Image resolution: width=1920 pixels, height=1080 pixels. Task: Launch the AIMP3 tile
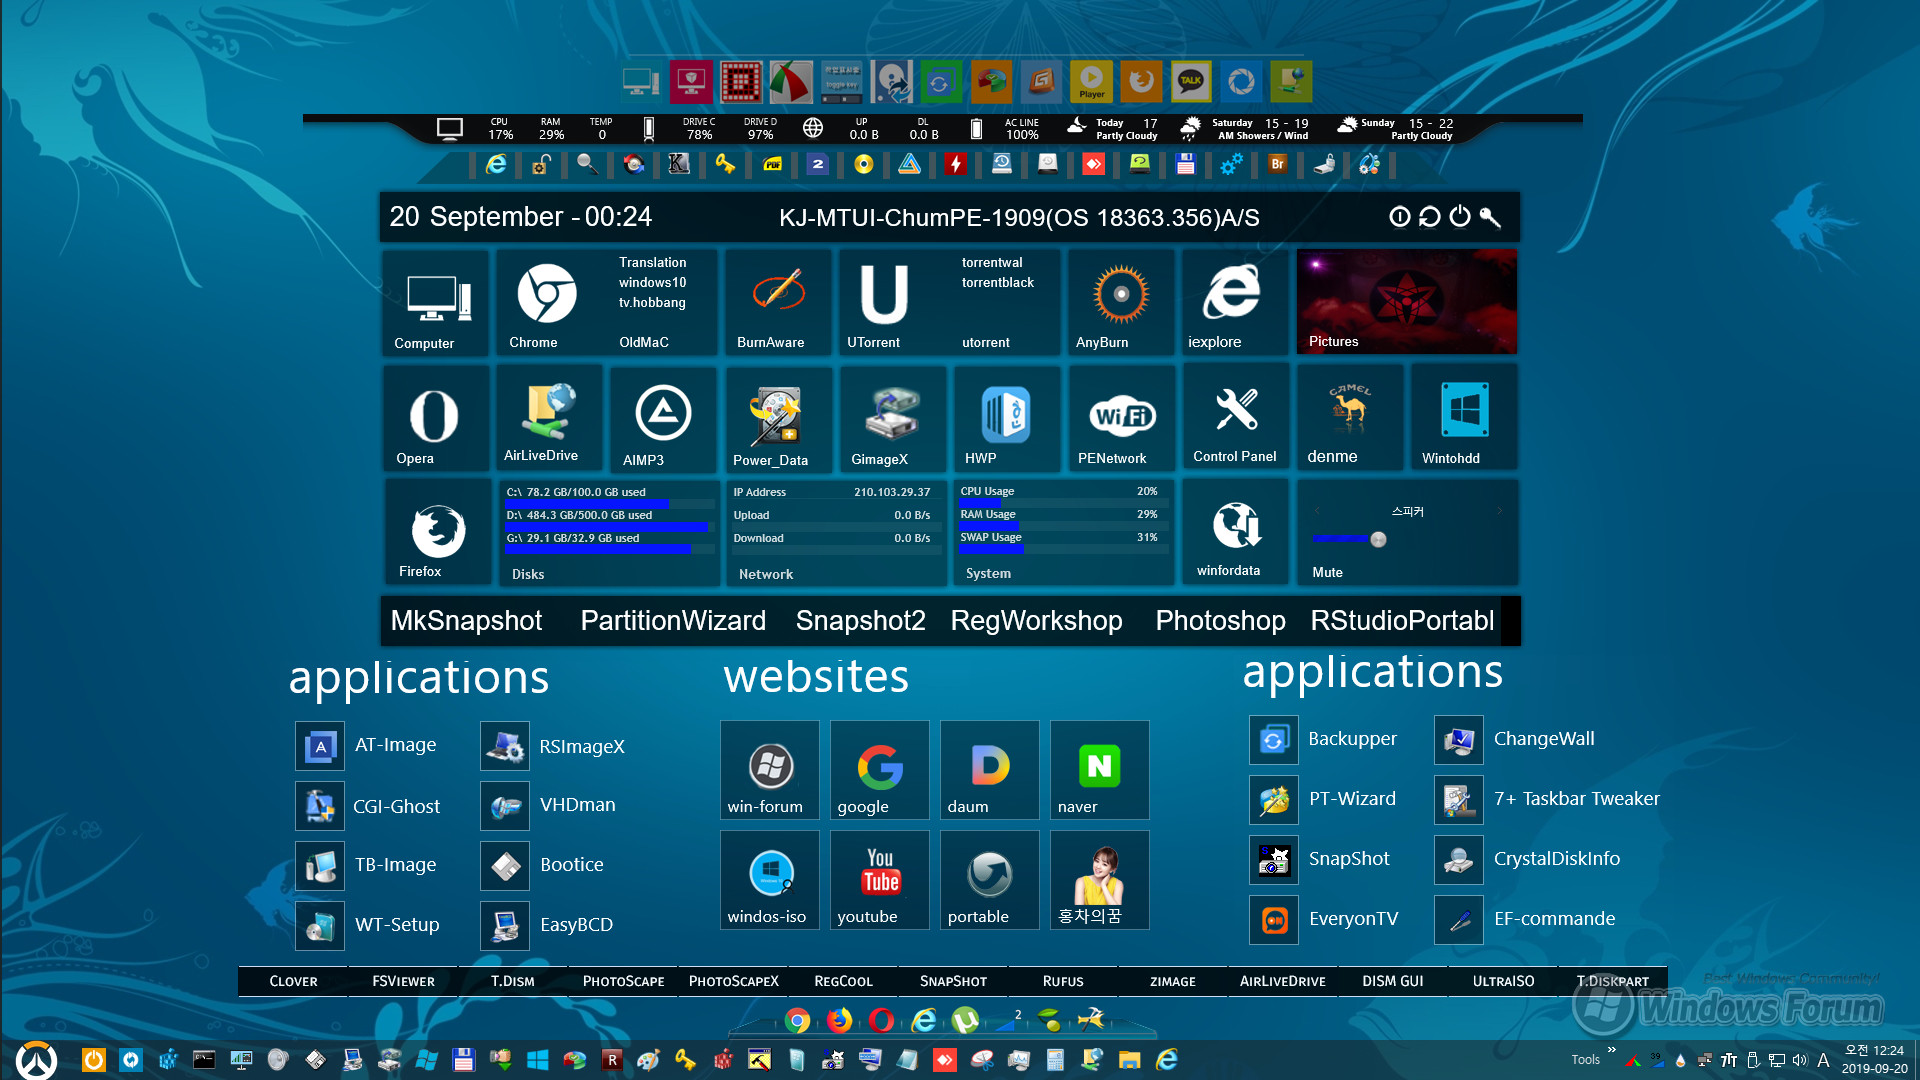point(663,418)
